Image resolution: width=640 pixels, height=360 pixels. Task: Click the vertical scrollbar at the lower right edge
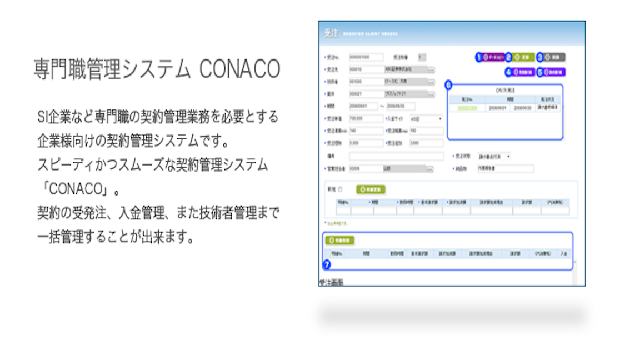[574, 273]
